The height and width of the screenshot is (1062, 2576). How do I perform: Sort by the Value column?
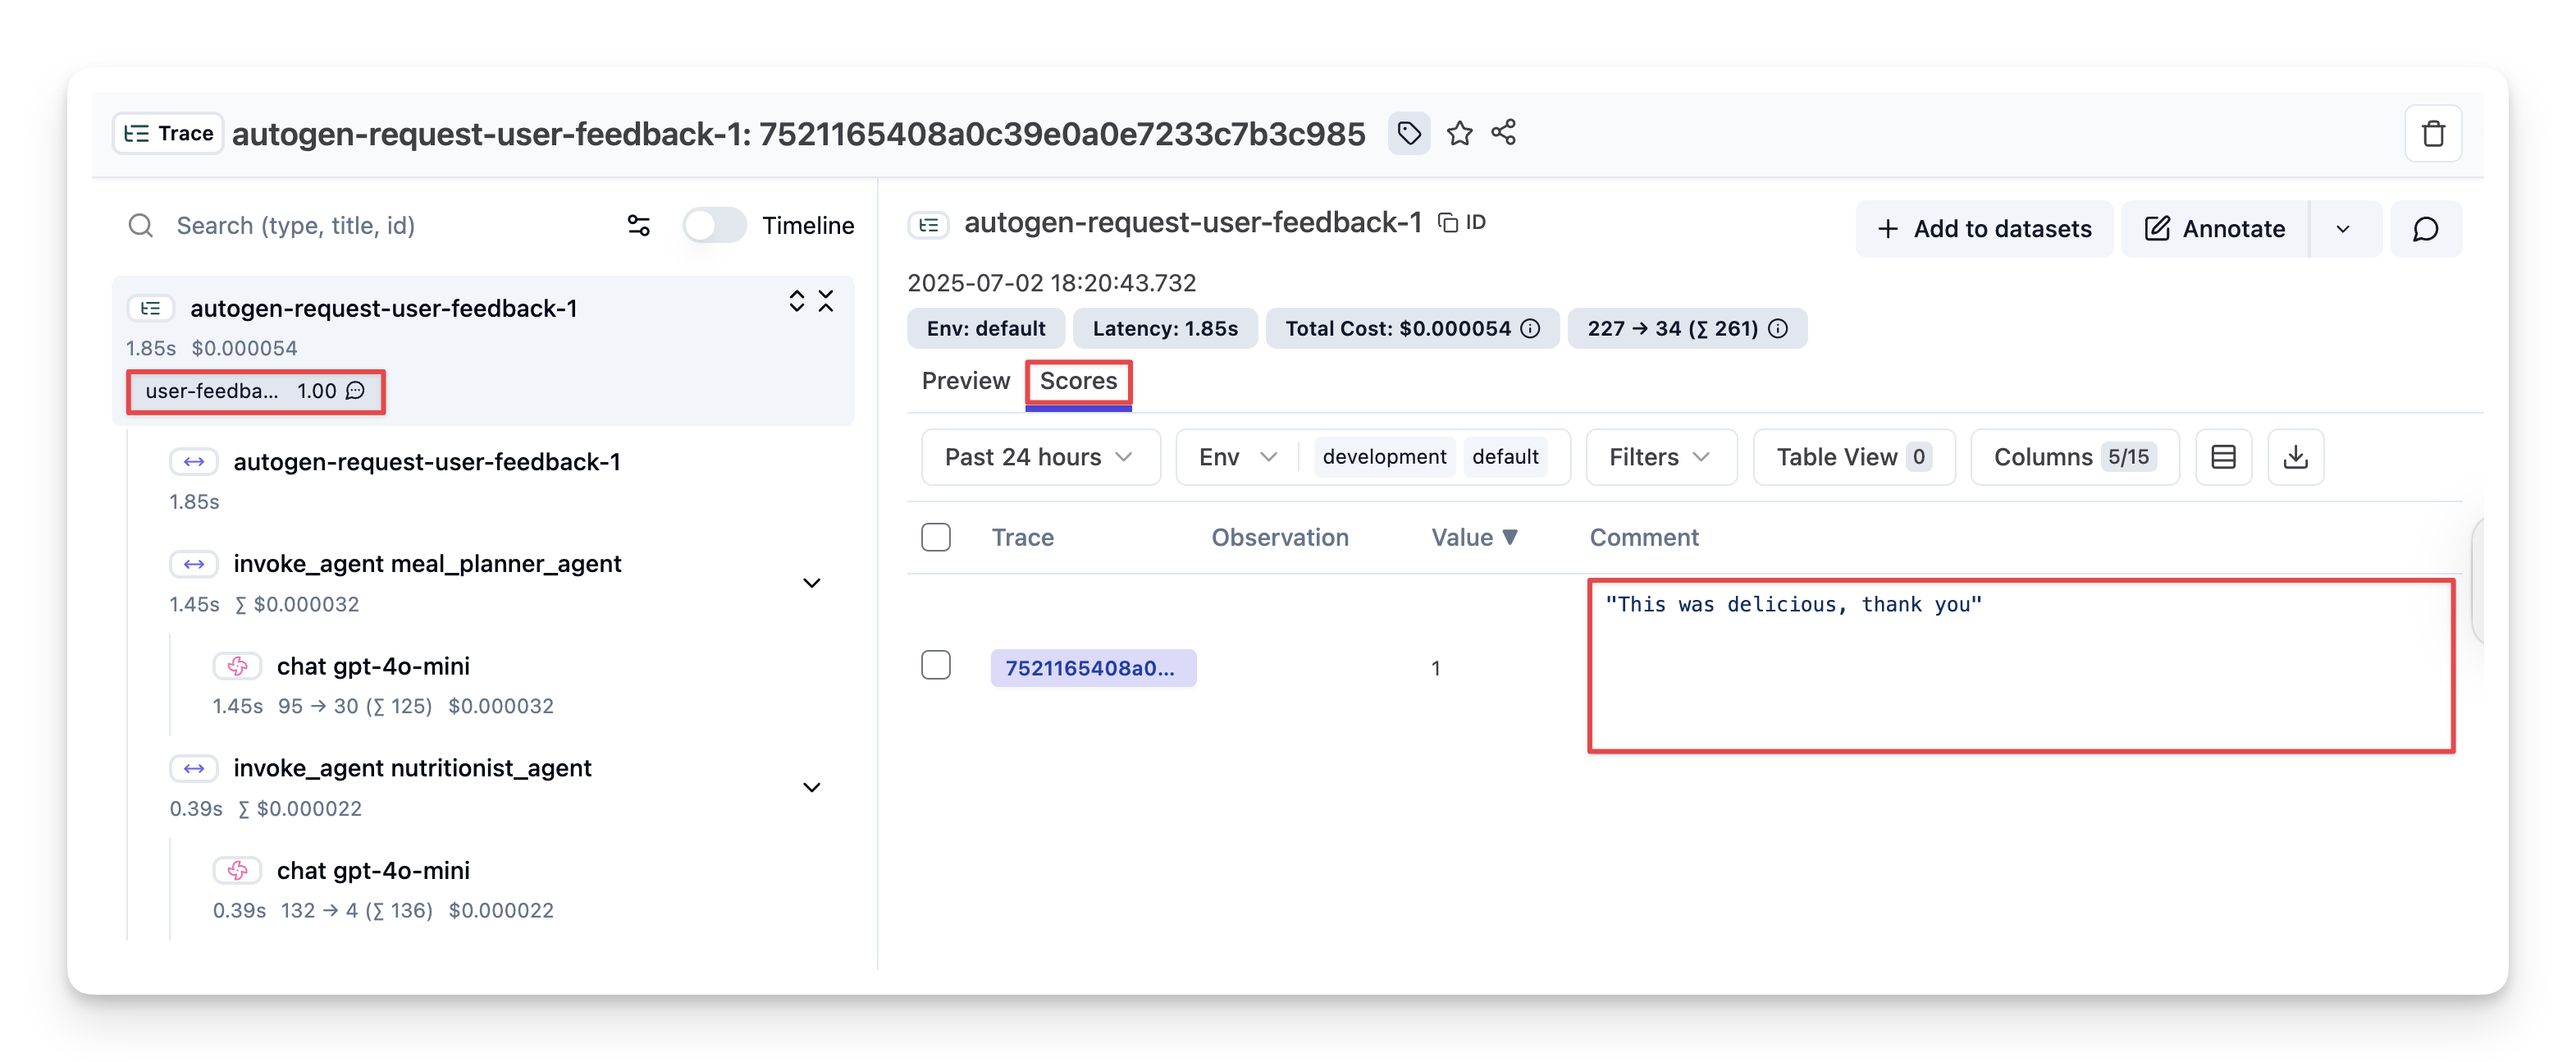coord(1474,538)
